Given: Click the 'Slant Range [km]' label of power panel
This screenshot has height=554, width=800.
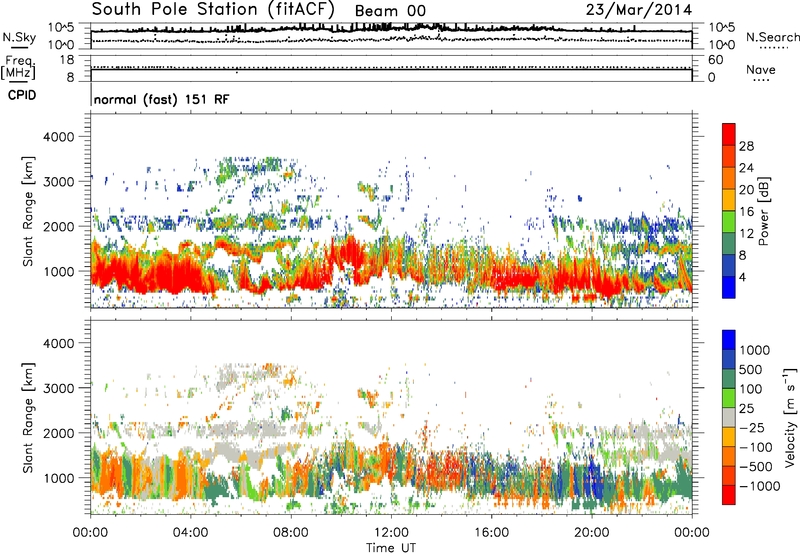Looking at the screenshot, I should [28, 211].
